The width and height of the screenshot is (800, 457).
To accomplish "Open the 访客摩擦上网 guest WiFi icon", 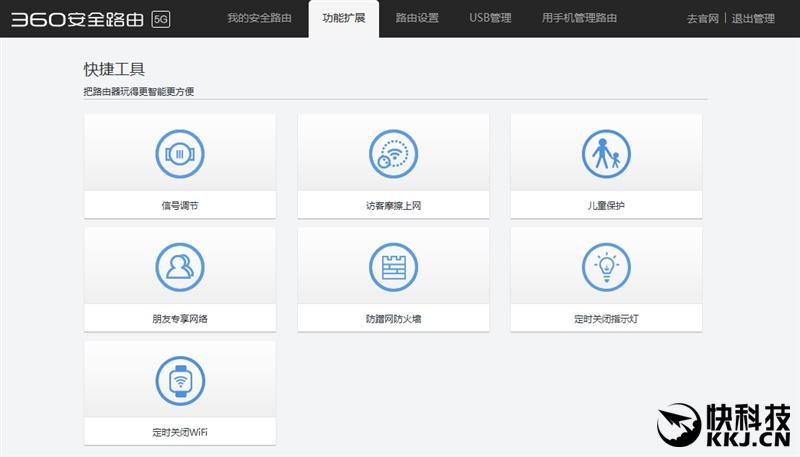I will coord(393,154).
